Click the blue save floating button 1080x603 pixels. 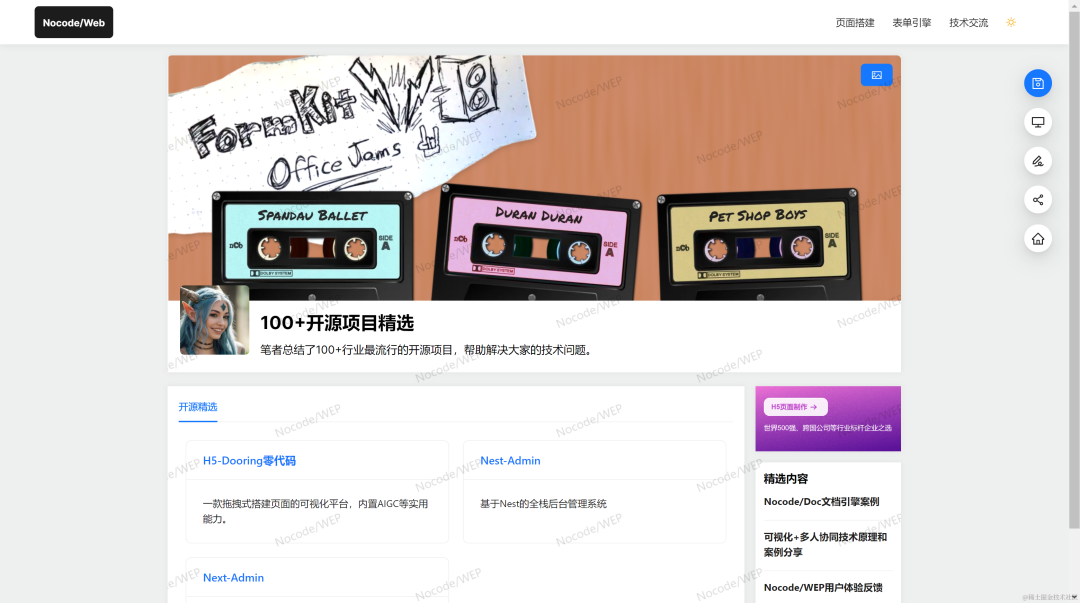click(1037, 83)
